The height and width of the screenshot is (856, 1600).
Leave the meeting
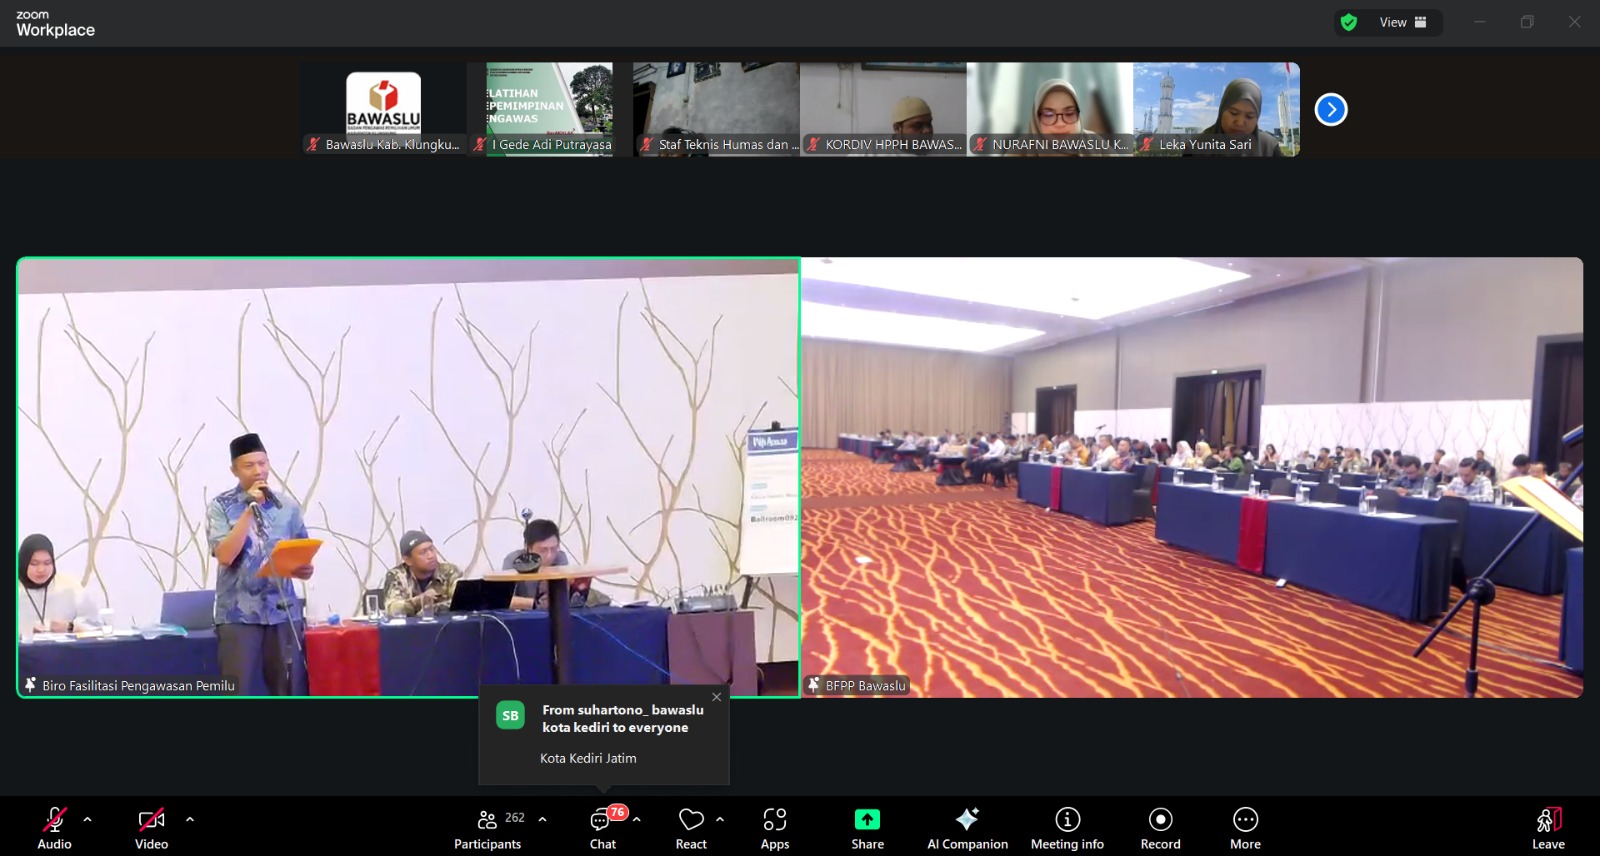coord(1548,829)
